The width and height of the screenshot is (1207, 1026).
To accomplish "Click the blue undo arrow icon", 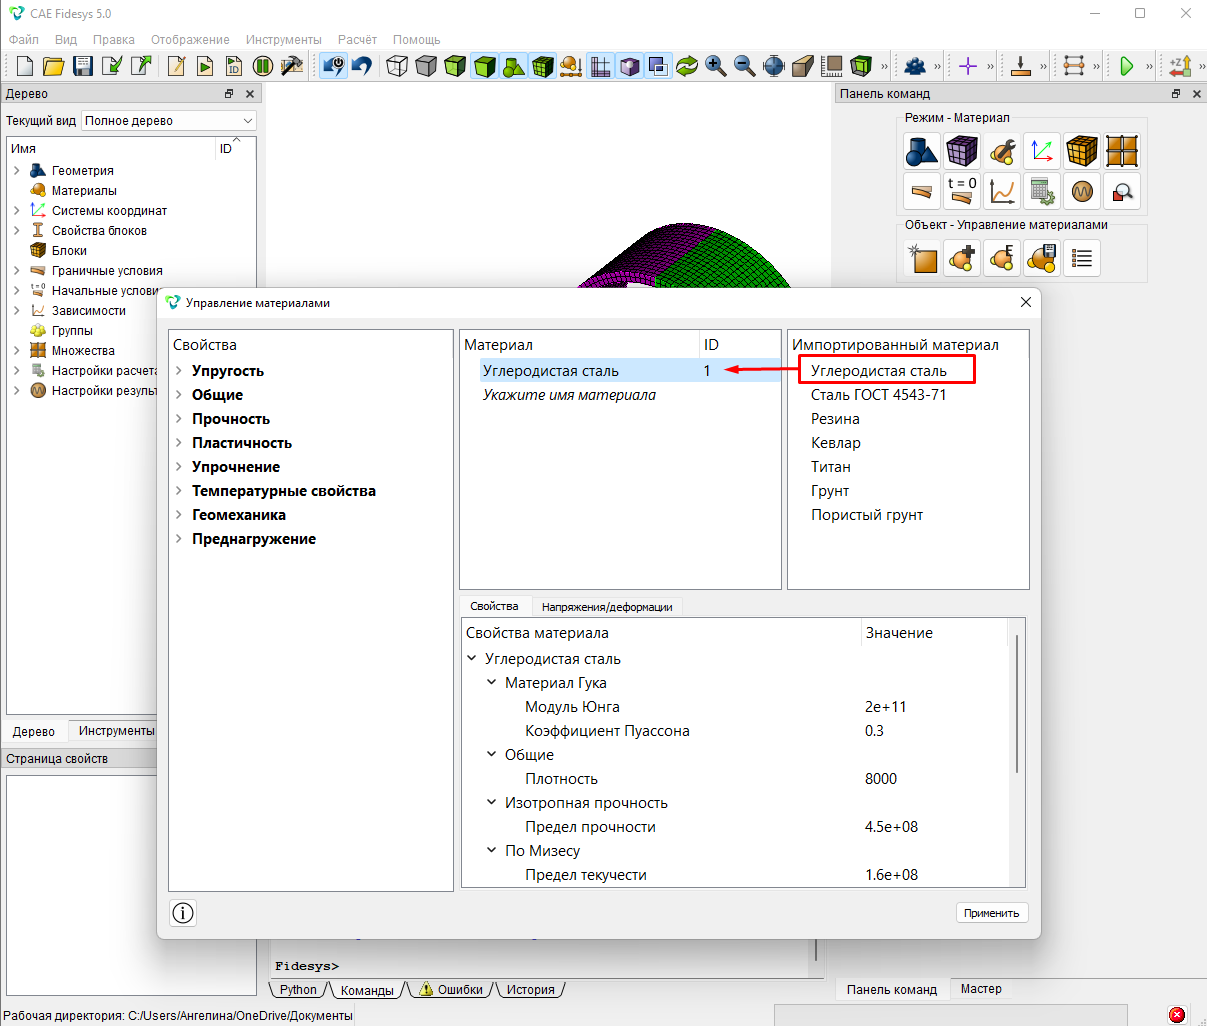I will click(362, 66).
